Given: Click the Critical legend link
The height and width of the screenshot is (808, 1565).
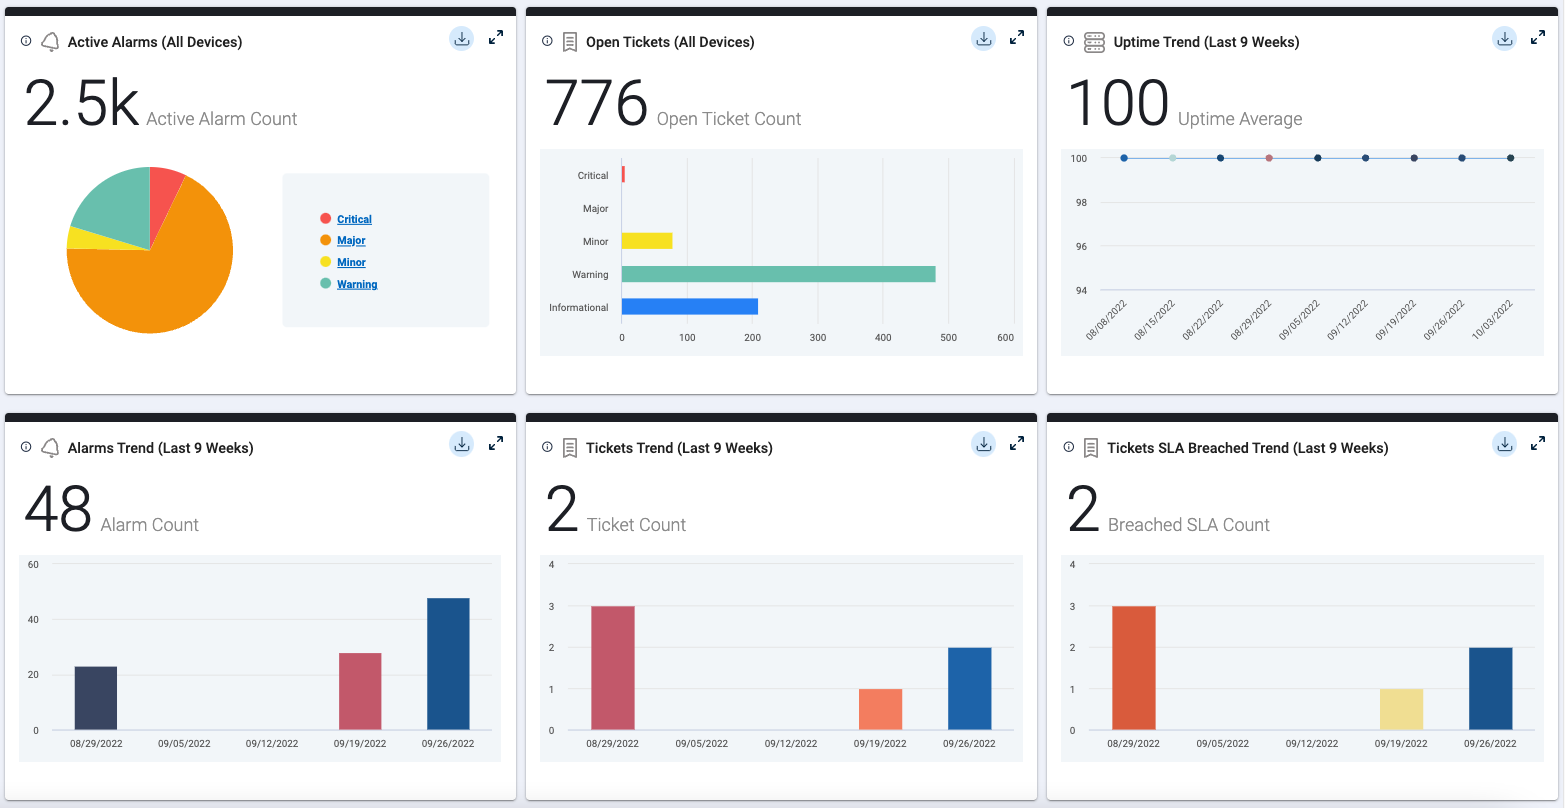Looking at the screenshot, I should click(354, 219).
